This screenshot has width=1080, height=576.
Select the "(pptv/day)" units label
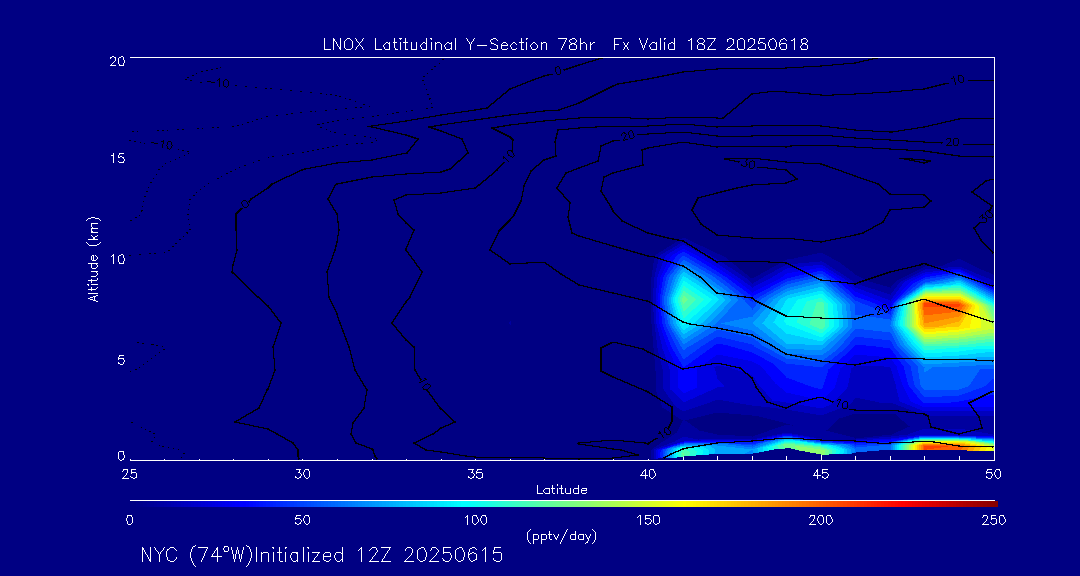coord(561,535)
